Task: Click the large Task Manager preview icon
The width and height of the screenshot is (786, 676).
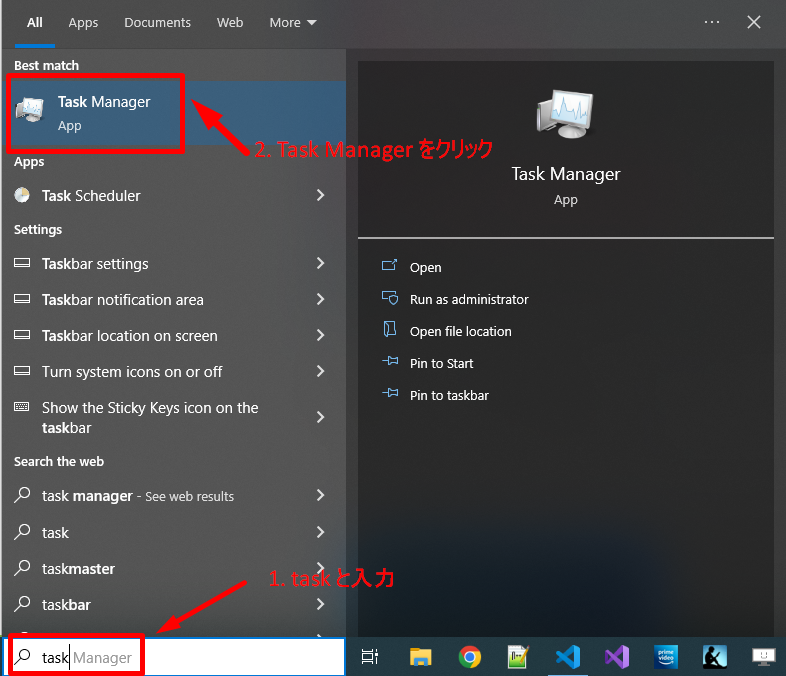Action: pyautogui.click(x=565, y=114)
